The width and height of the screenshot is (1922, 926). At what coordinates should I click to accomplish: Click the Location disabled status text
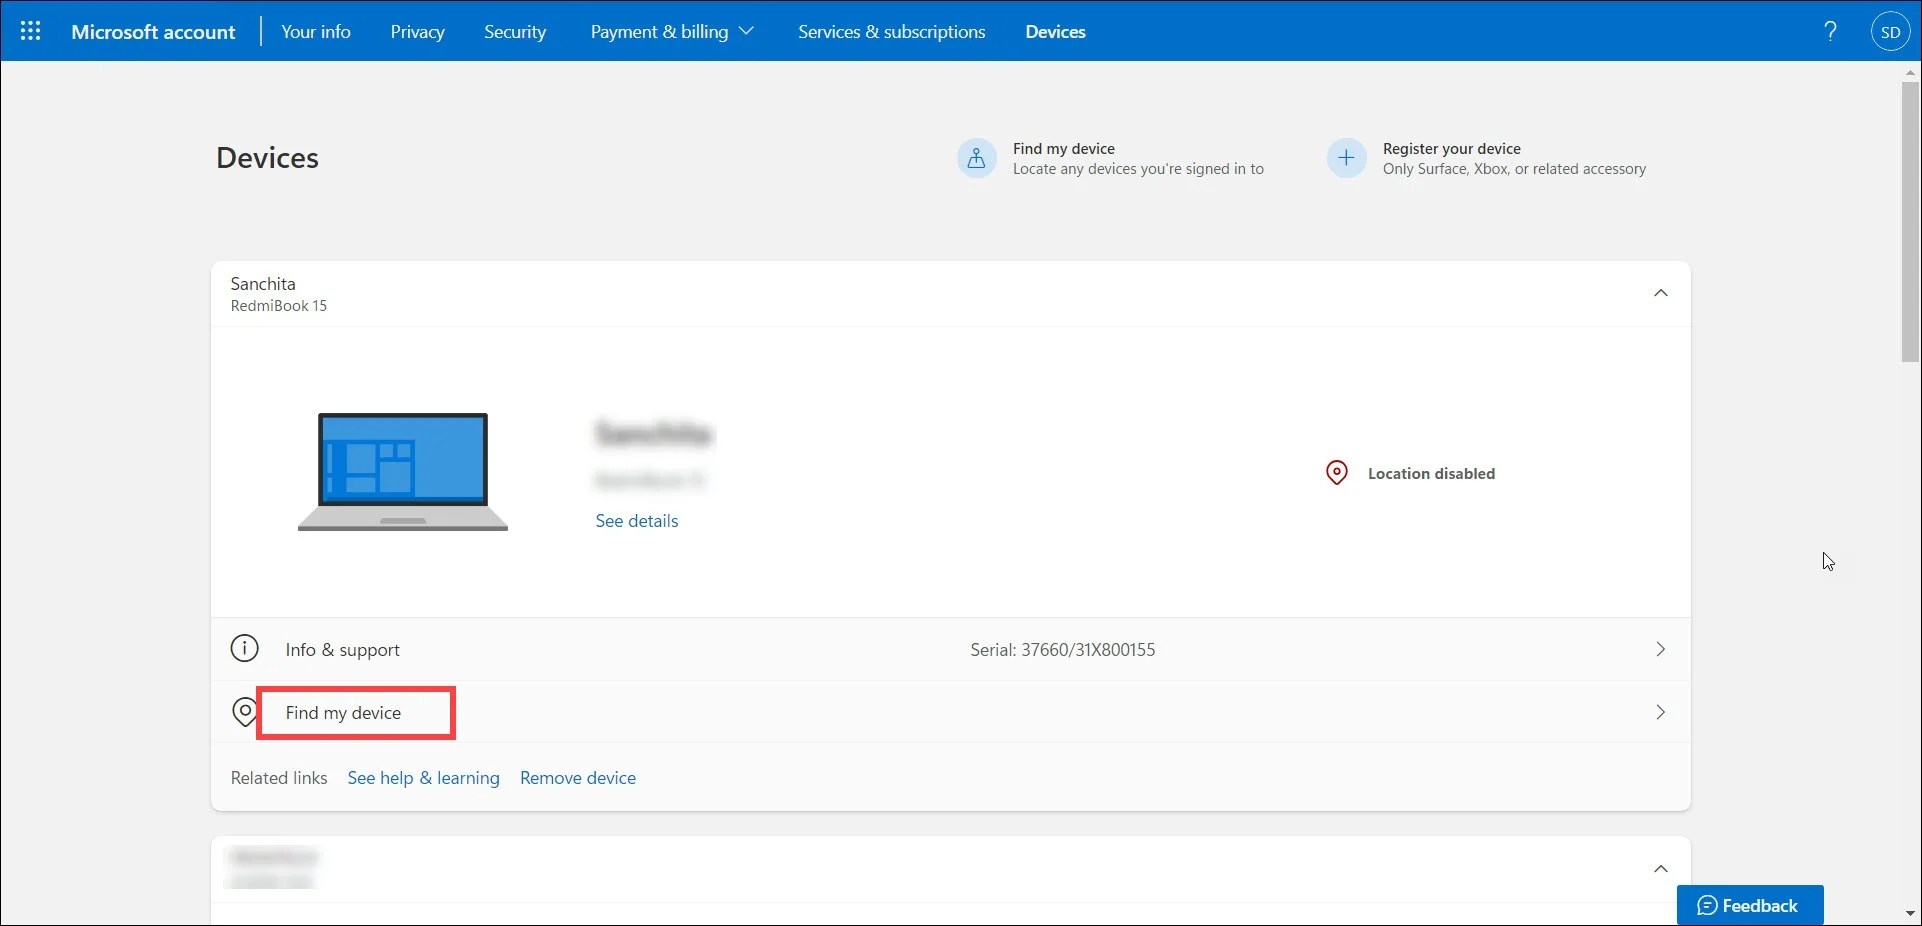click(x=1431, y=474)
